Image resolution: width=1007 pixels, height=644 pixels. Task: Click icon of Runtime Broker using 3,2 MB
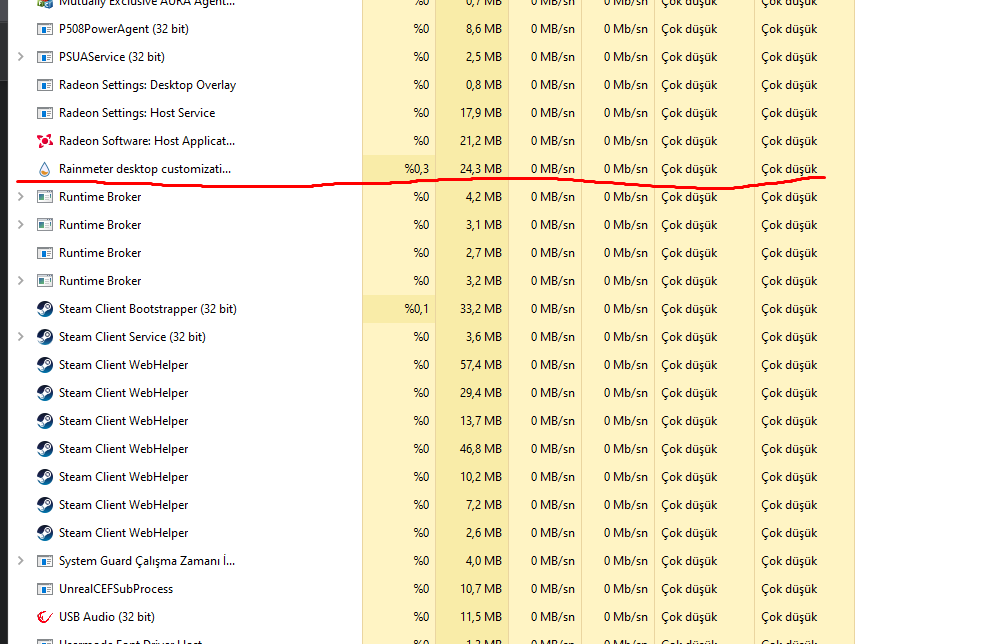44,281
